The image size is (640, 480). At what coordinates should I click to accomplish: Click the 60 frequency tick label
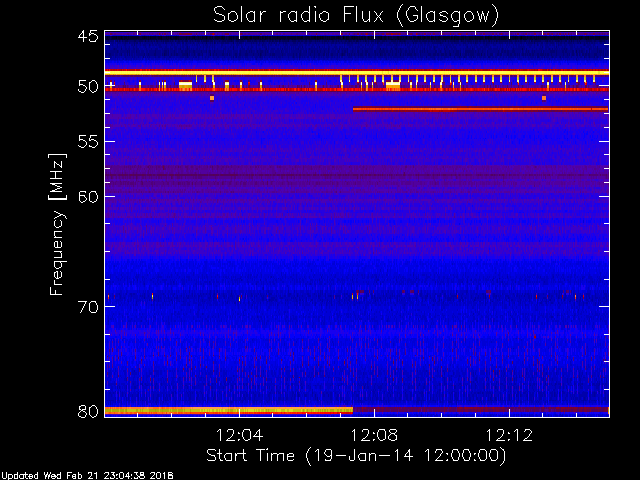[x=88, y=197]
